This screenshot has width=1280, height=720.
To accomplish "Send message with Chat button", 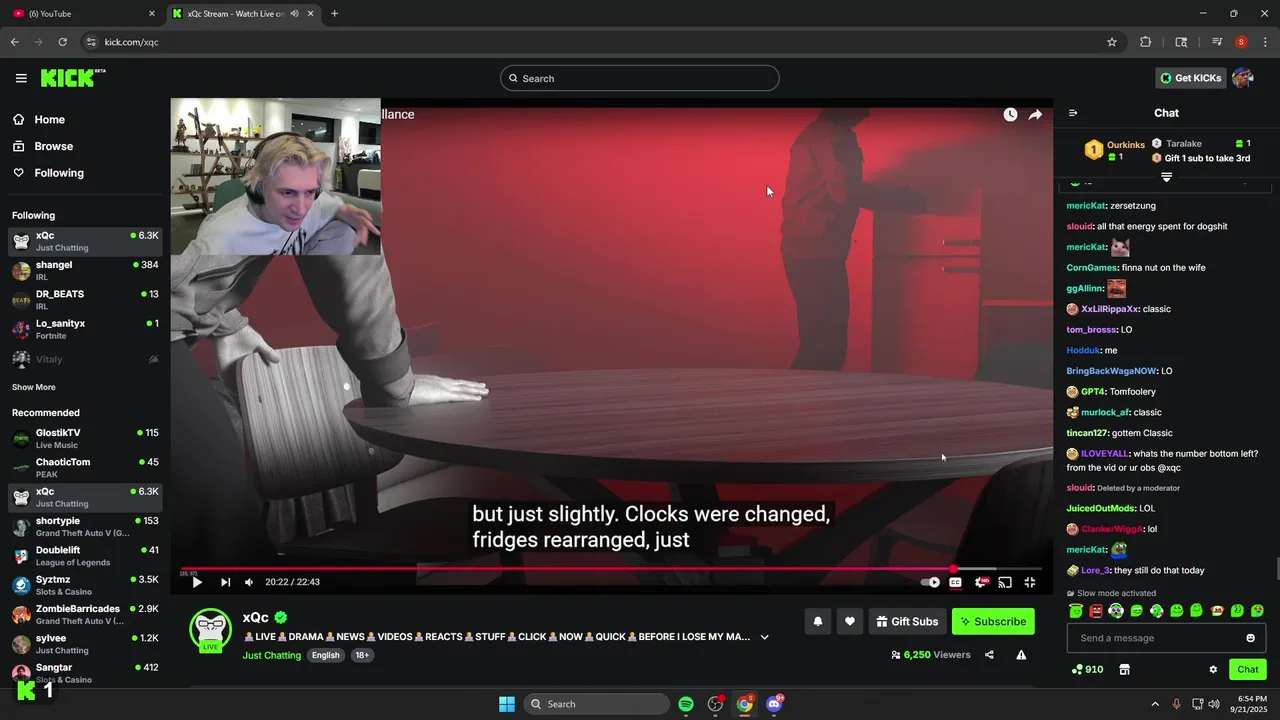I will pos(1248,669).
